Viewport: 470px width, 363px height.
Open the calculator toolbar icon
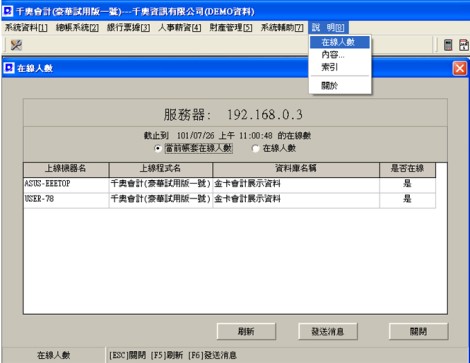(448, 45)
